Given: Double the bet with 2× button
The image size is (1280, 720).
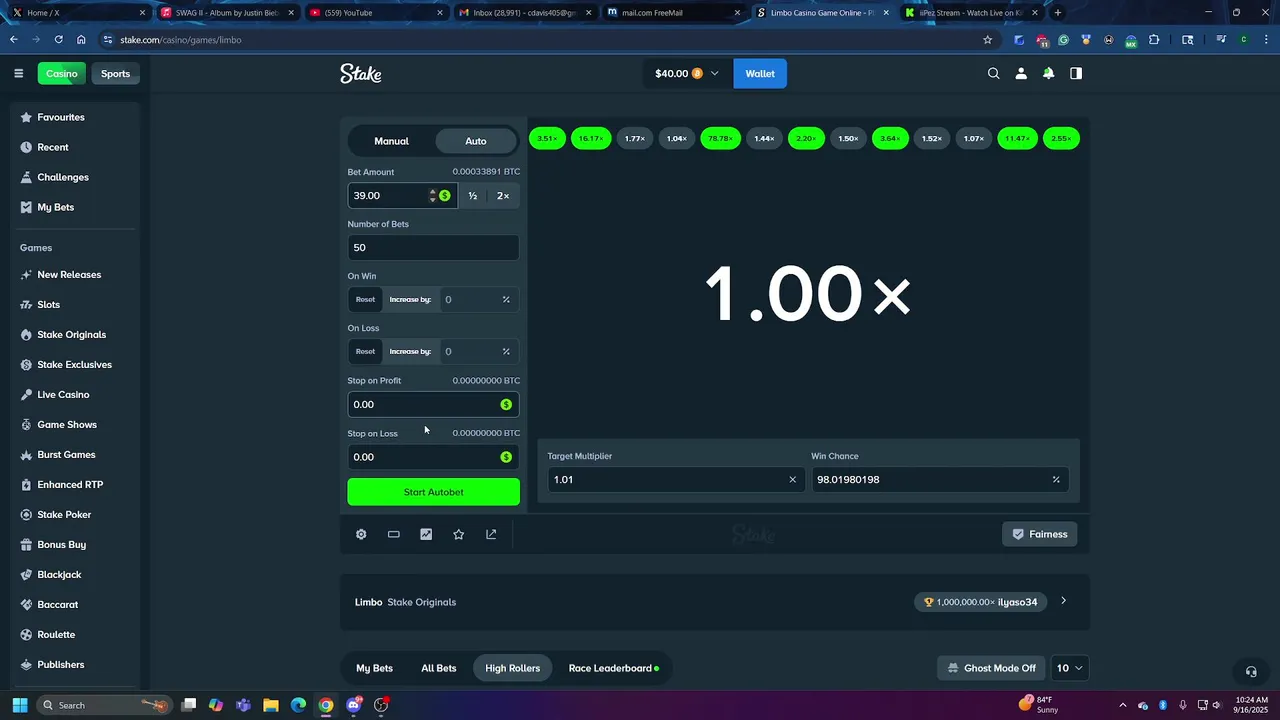Looking at the screenshot, I should 503,195.
